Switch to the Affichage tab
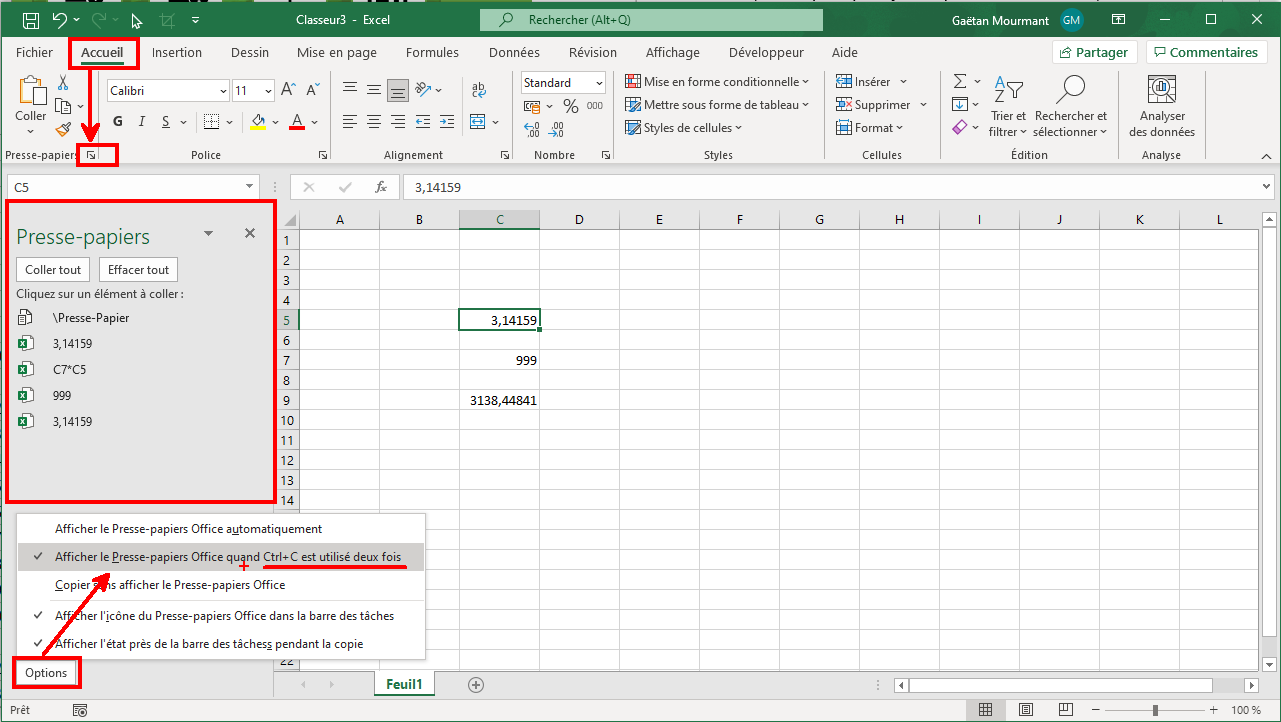The width and height of the screenshot is (1281, 722). click(x=673, y=53)
